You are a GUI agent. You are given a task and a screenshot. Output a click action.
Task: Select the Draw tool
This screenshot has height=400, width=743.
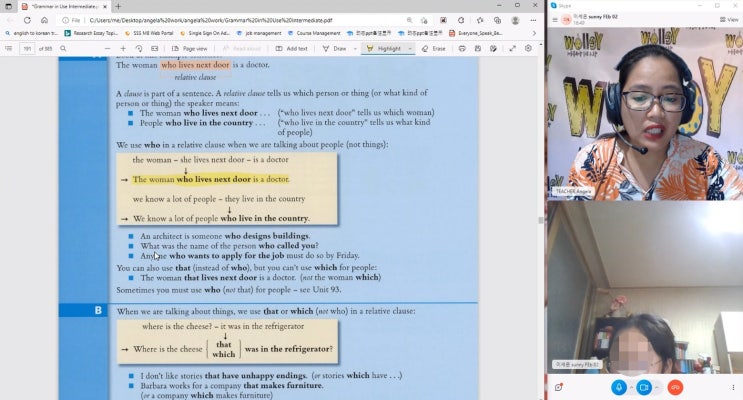click(335, 48)
